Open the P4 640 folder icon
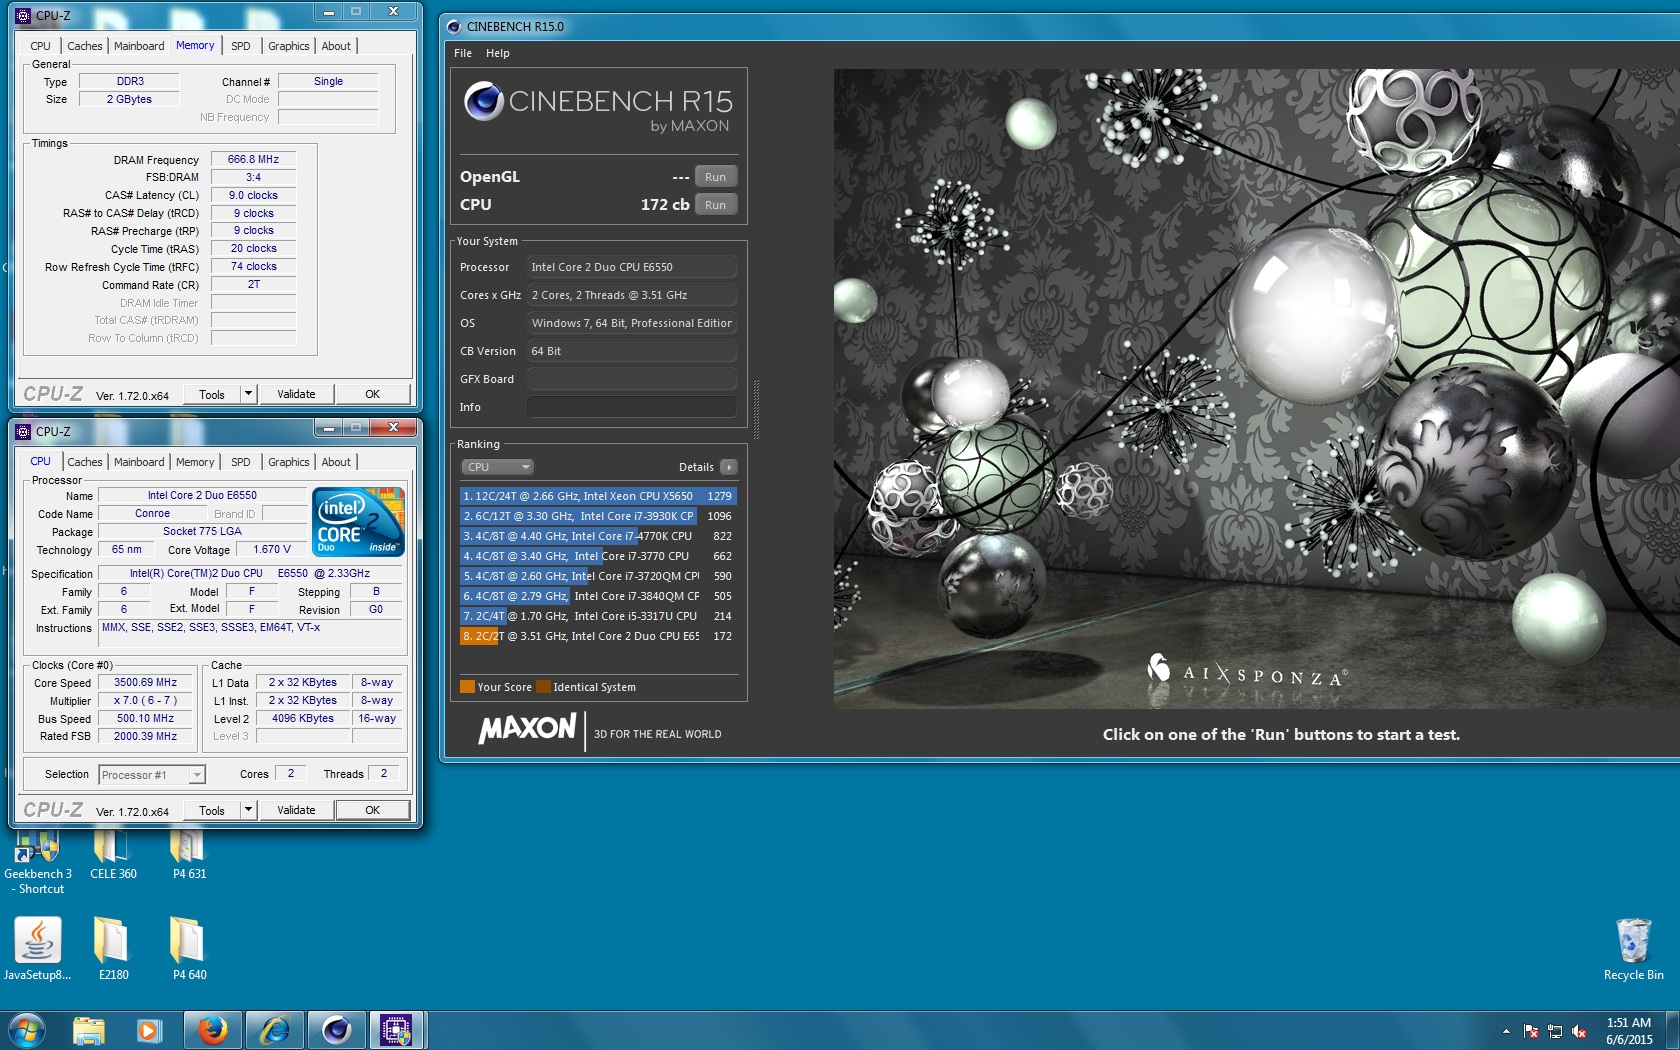The width and height of the screenshot is (1680, 1050). tap(189, 948)
